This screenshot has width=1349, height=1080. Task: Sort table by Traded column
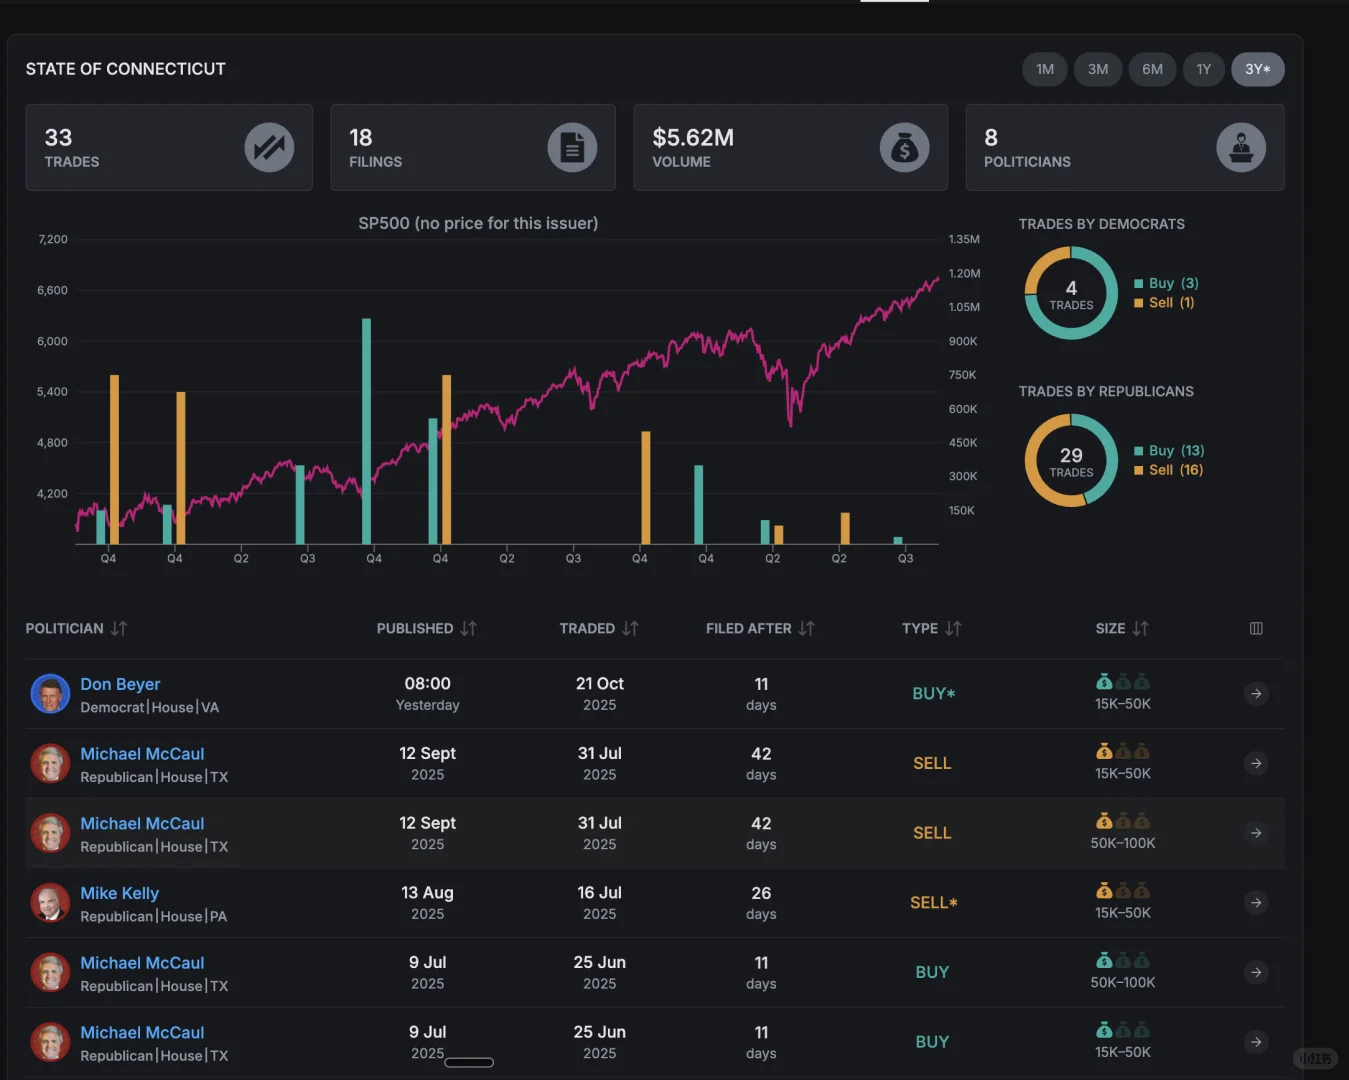coord(599,628)
